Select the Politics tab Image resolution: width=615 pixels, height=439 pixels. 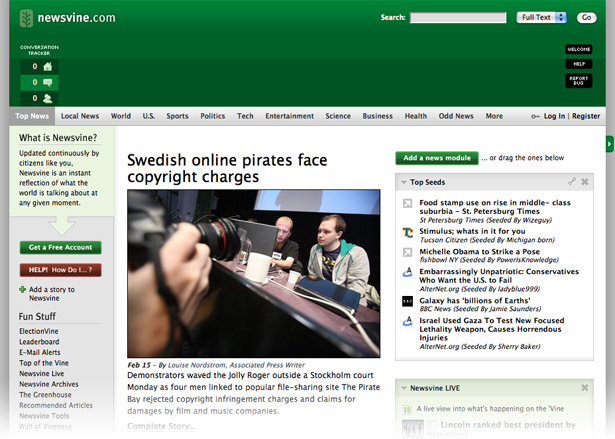[x=213, y=116]
